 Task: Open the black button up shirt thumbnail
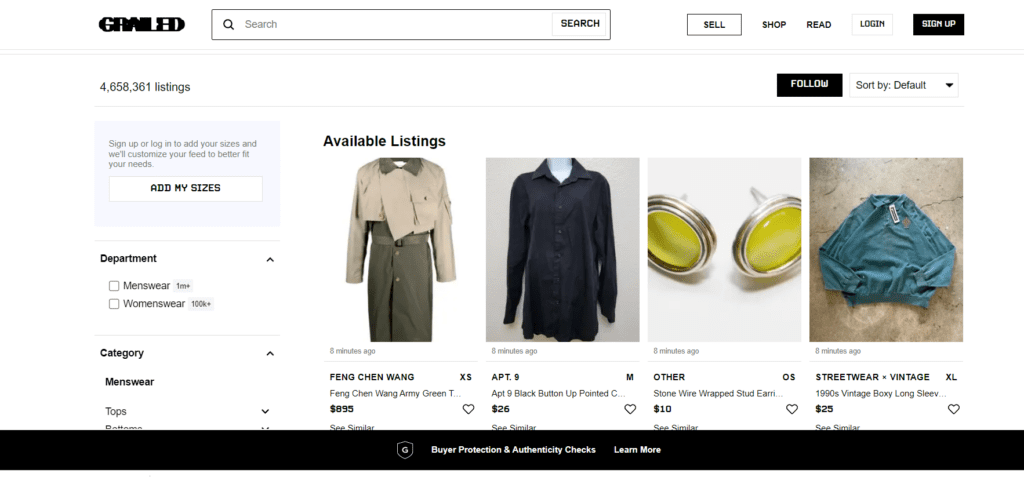pos(562,250)
